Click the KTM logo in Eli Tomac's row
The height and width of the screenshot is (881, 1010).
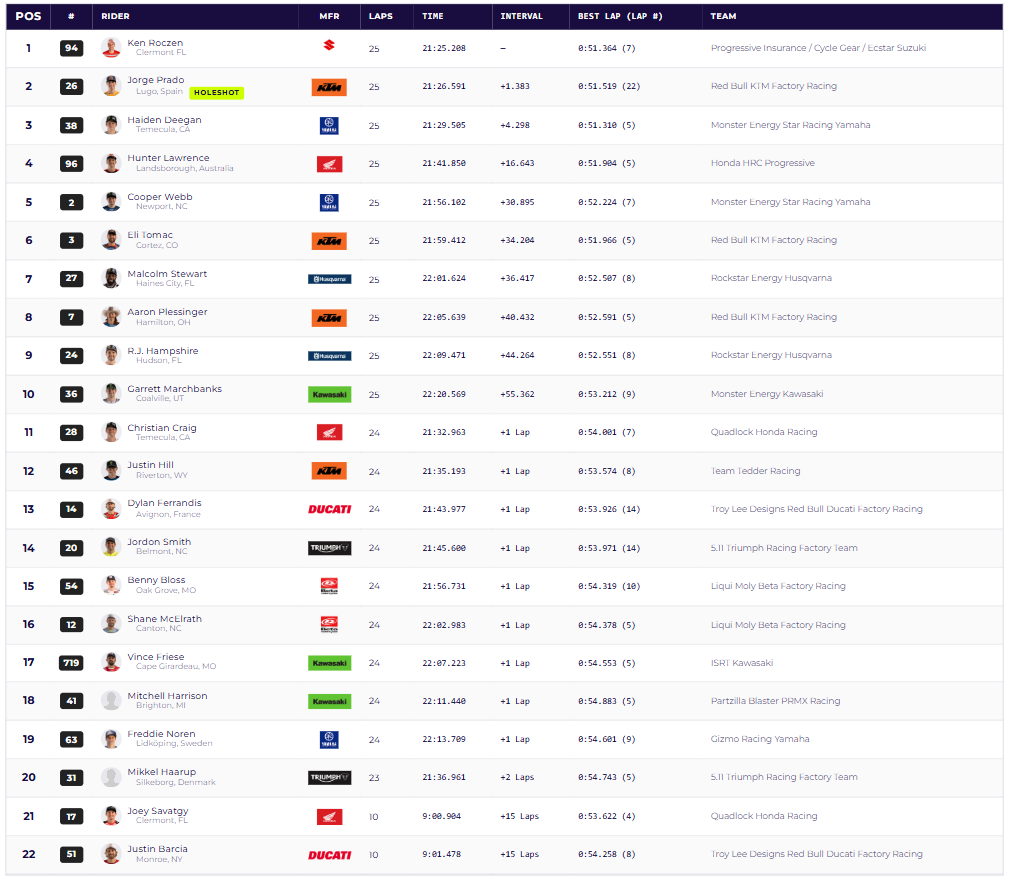click(x=329, y=242)
